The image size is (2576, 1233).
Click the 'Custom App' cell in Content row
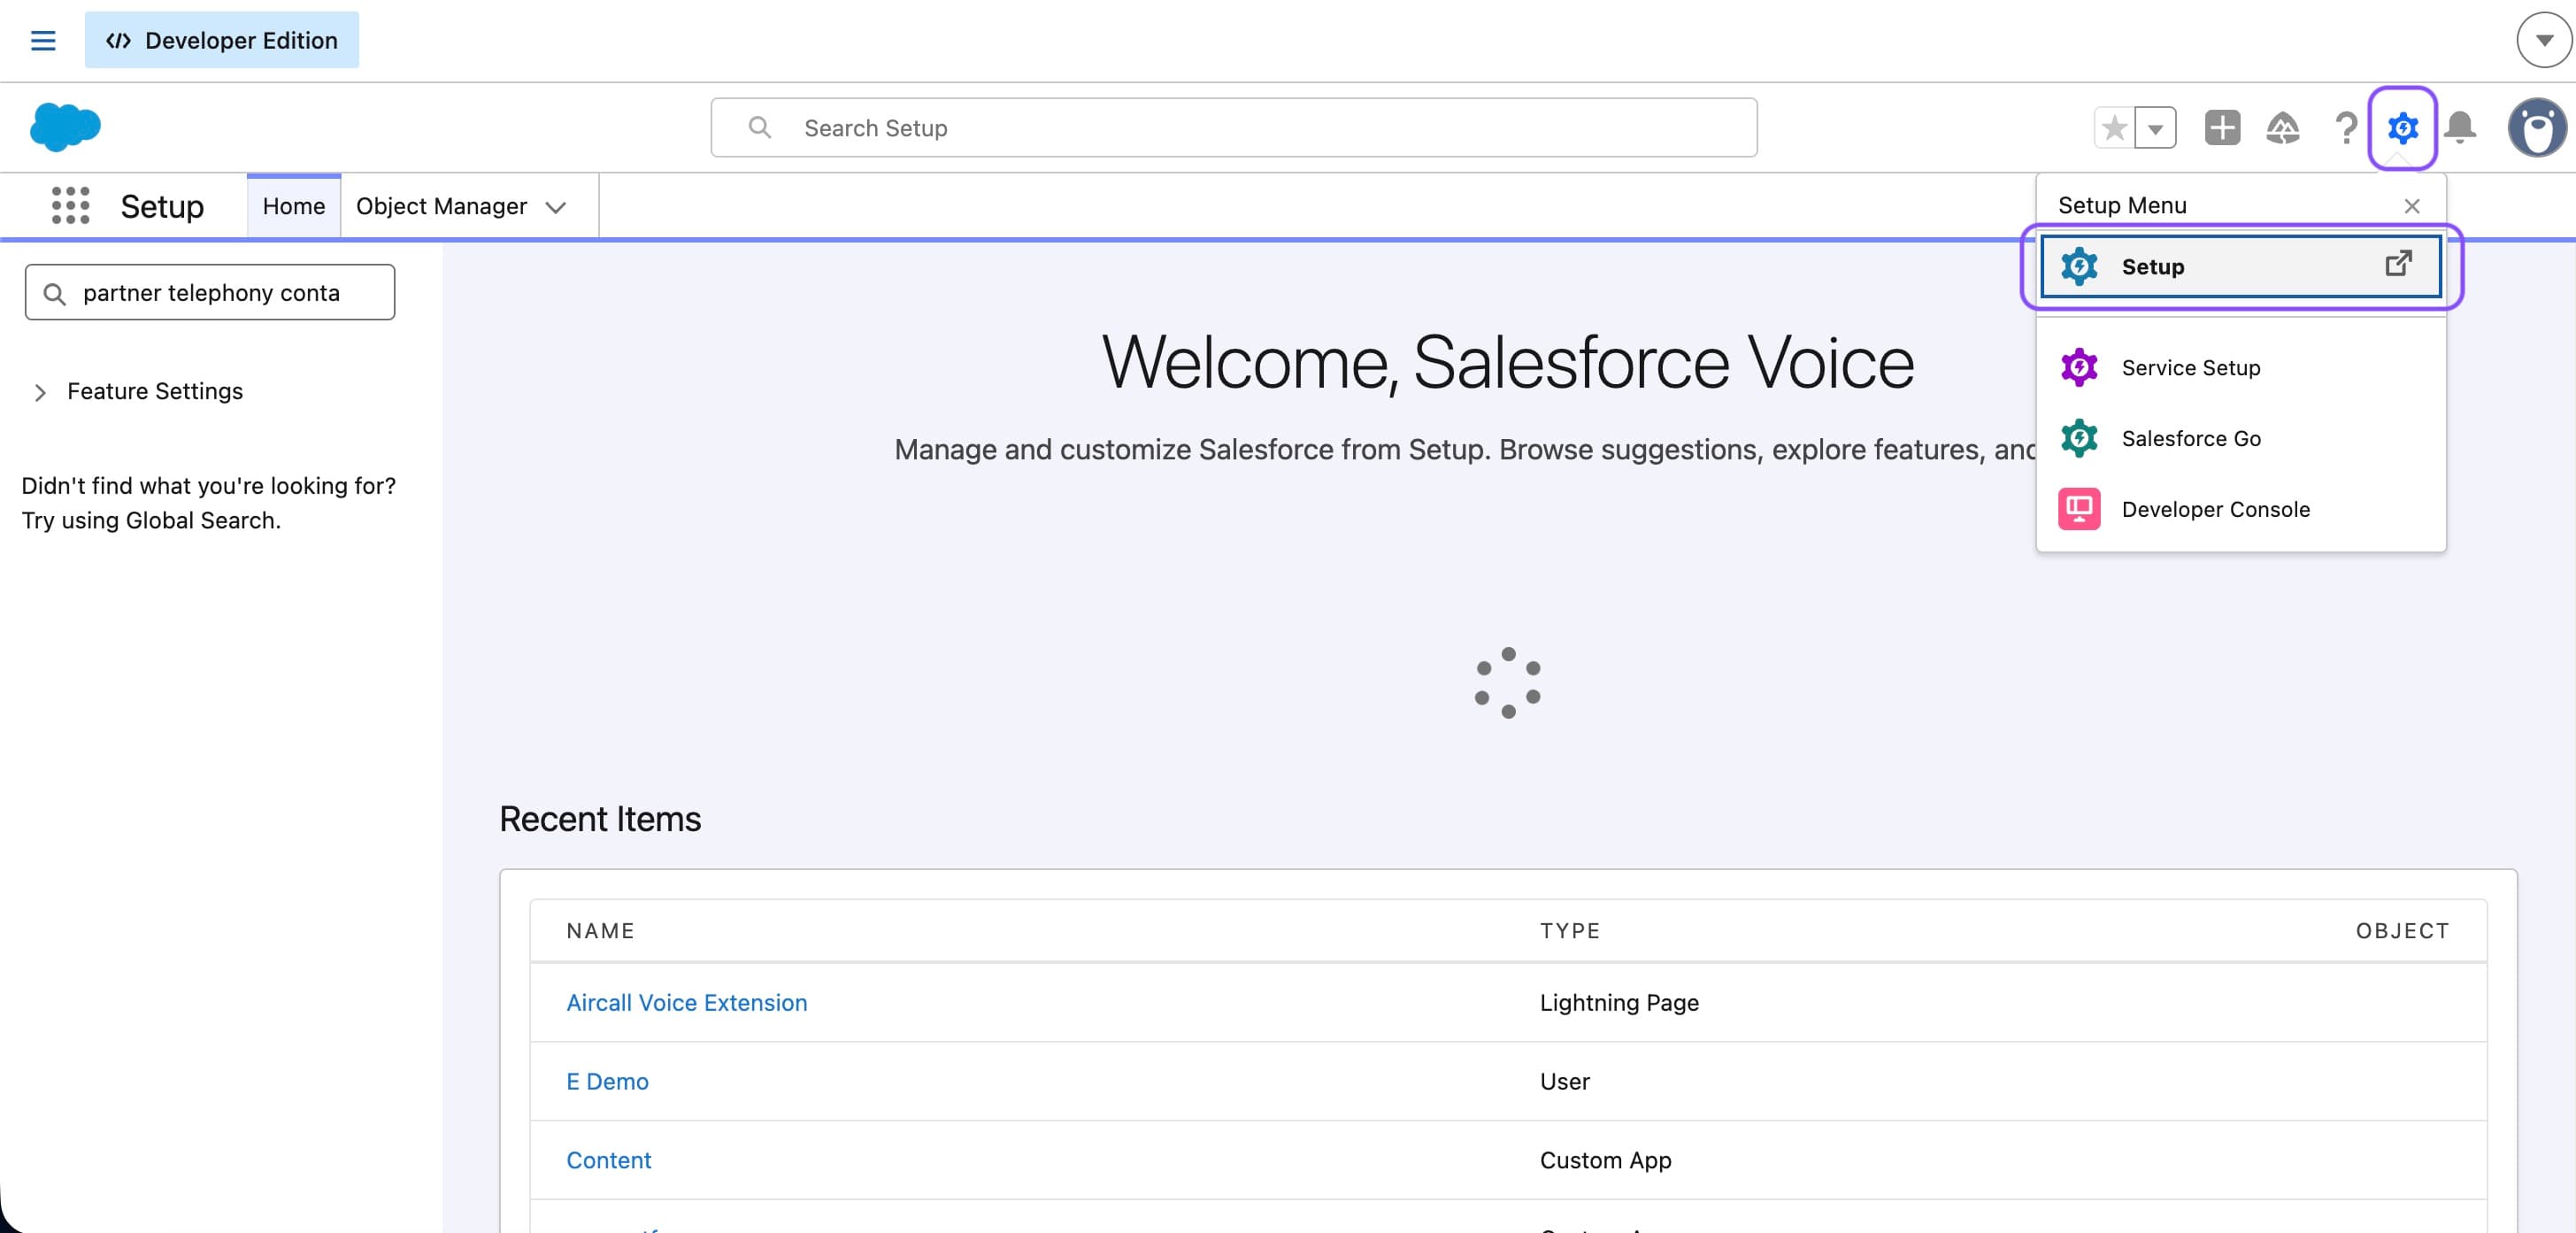click(1605, 1160)
